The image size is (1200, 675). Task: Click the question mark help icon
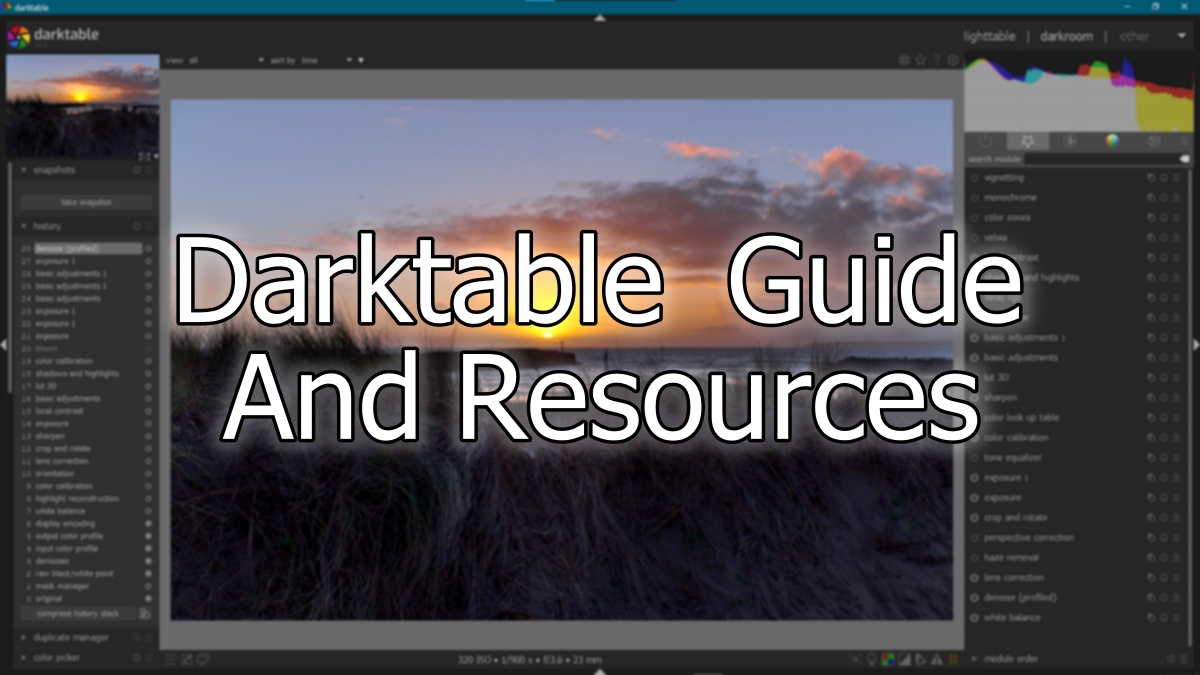(x=937, y=60)
